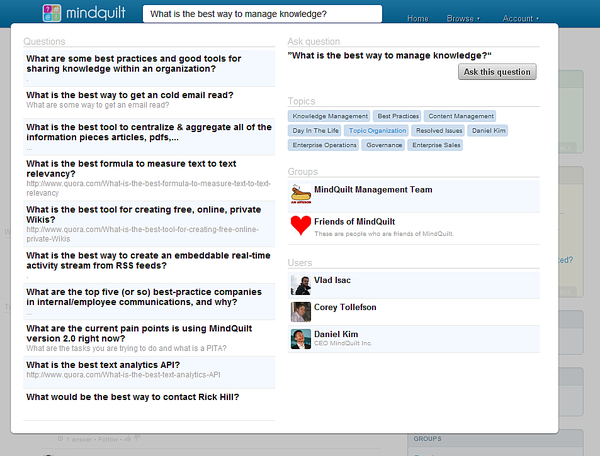Open question about contacting Rick Hill
The width and height of the screenshot is (600, 456).
coord(132,397)
